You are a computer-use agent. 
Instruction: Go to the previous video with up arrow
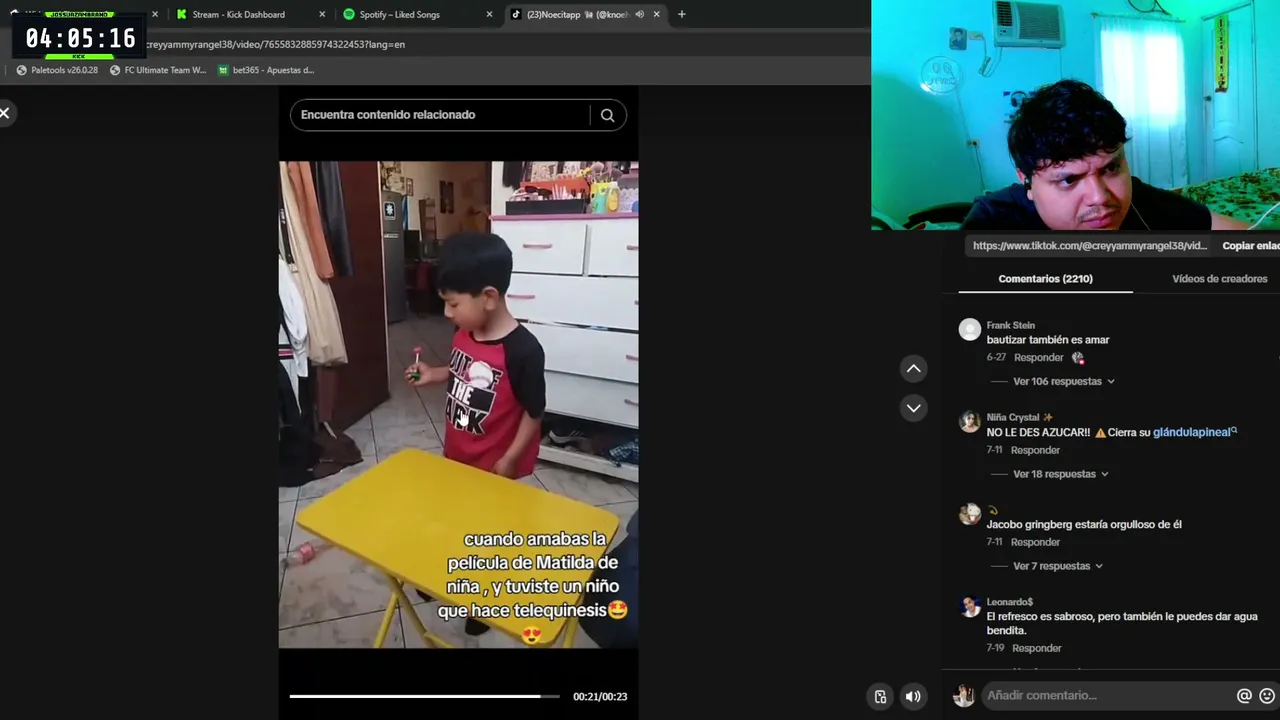(x=913, y=369)
